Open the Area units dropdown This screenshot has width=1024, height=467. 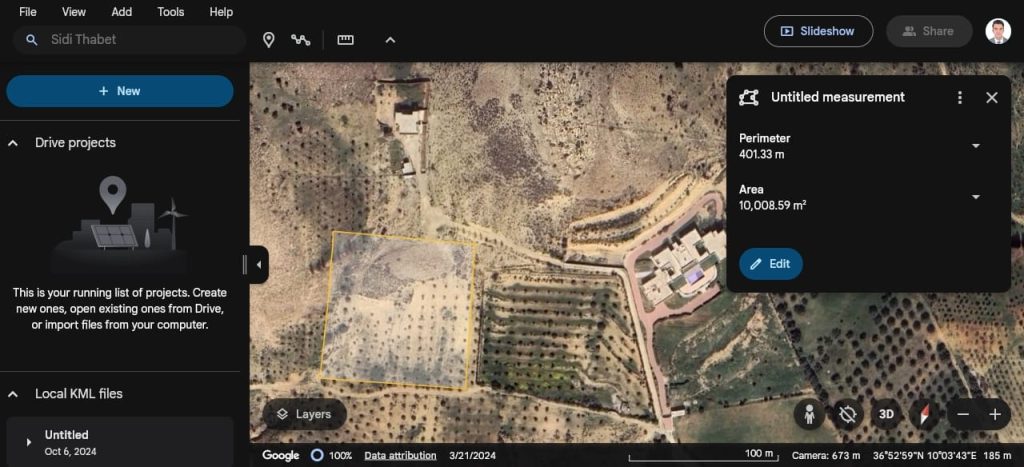(976, 197)
